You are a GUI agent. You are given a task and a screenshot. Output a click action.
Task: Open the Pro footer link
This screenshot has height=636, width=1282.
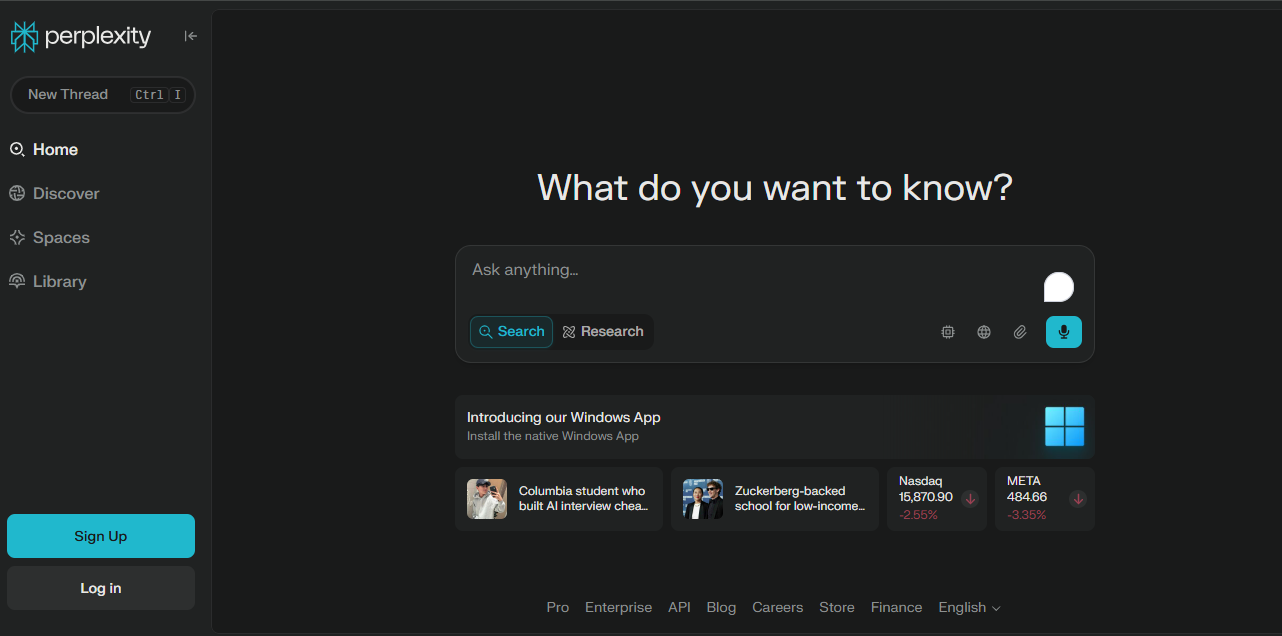click(x=558, y=607)
